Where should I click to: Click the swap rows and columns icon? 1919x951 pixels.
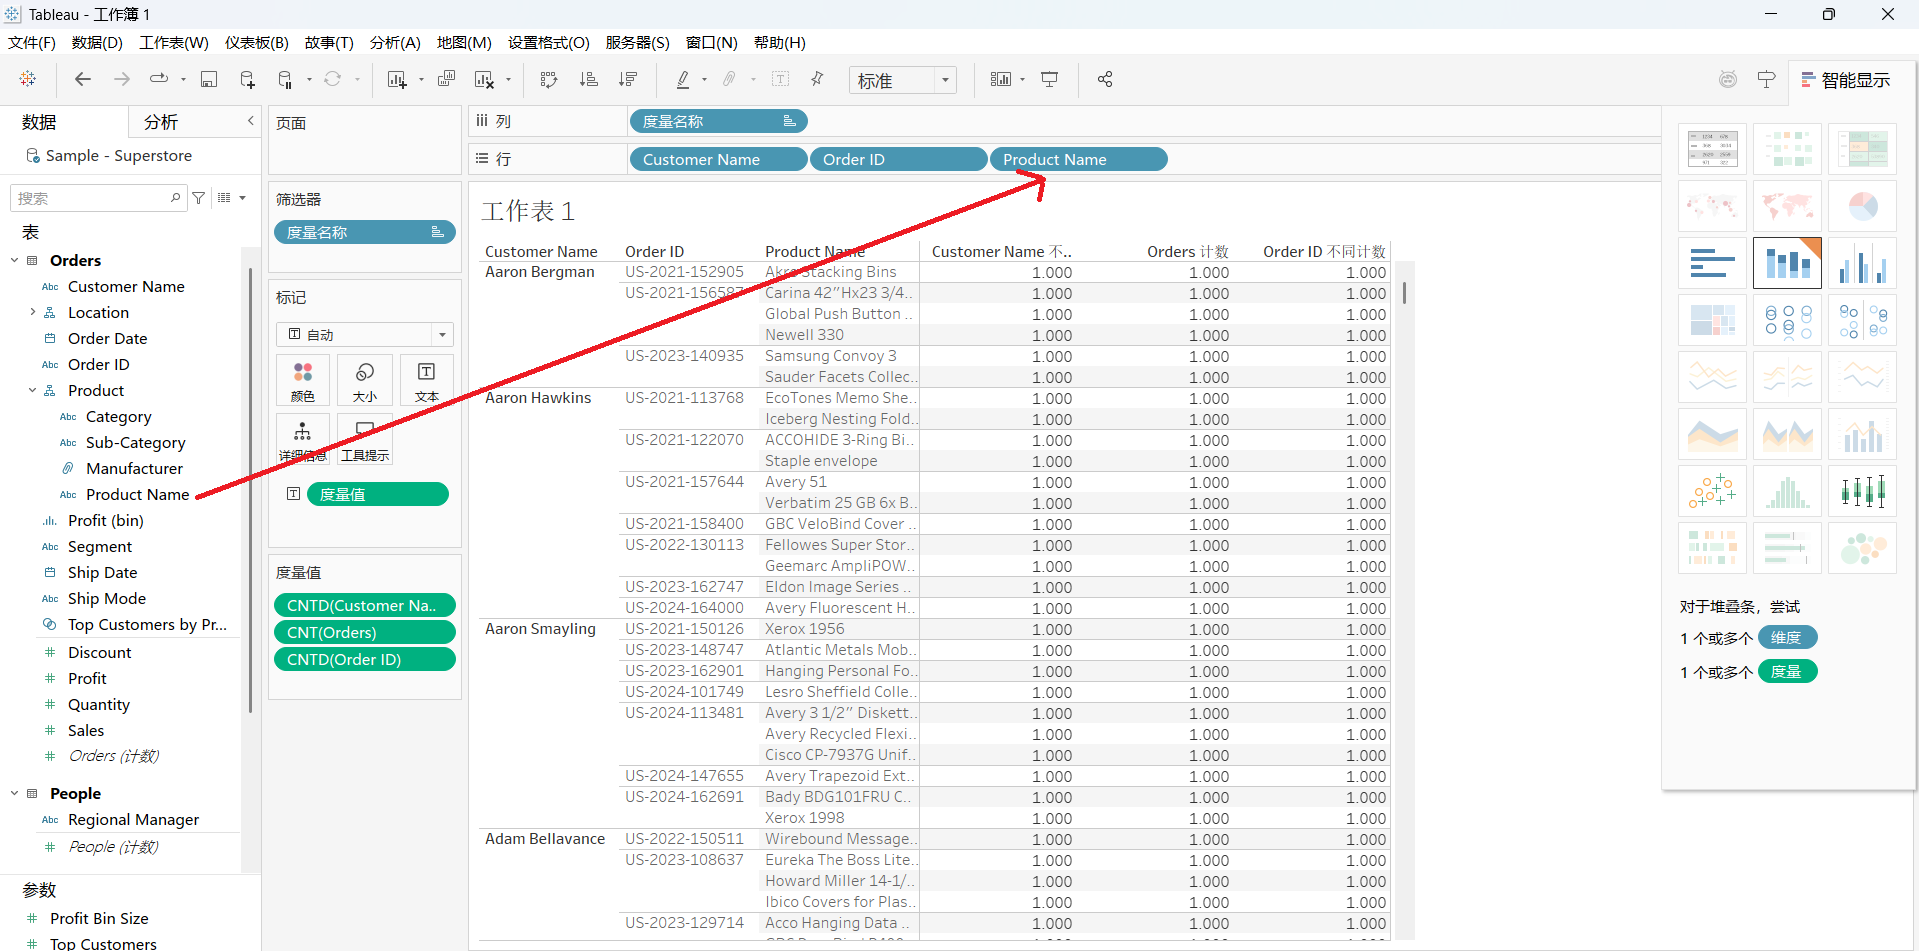(549, 79)
